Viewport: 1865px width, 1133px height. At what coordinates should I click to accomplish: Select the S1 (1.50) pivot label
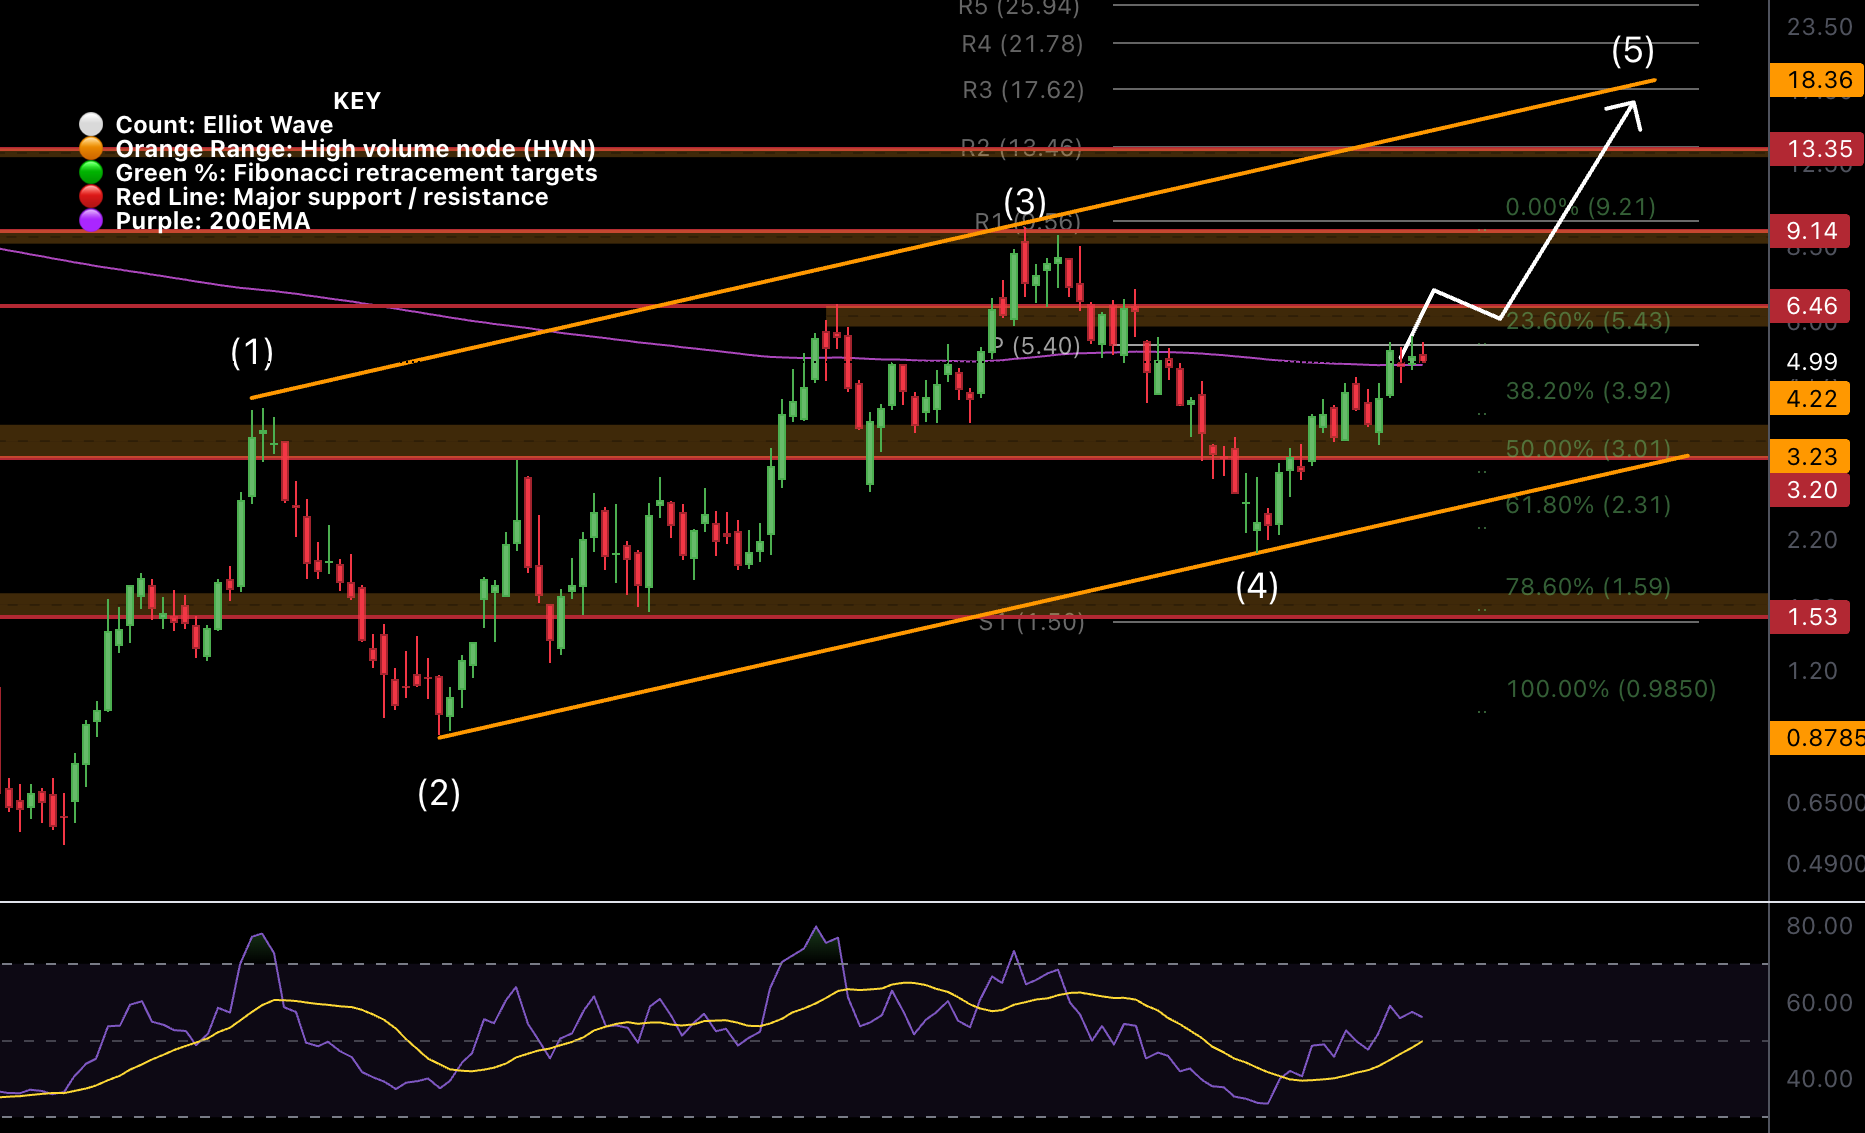(x=1031, y=623)
